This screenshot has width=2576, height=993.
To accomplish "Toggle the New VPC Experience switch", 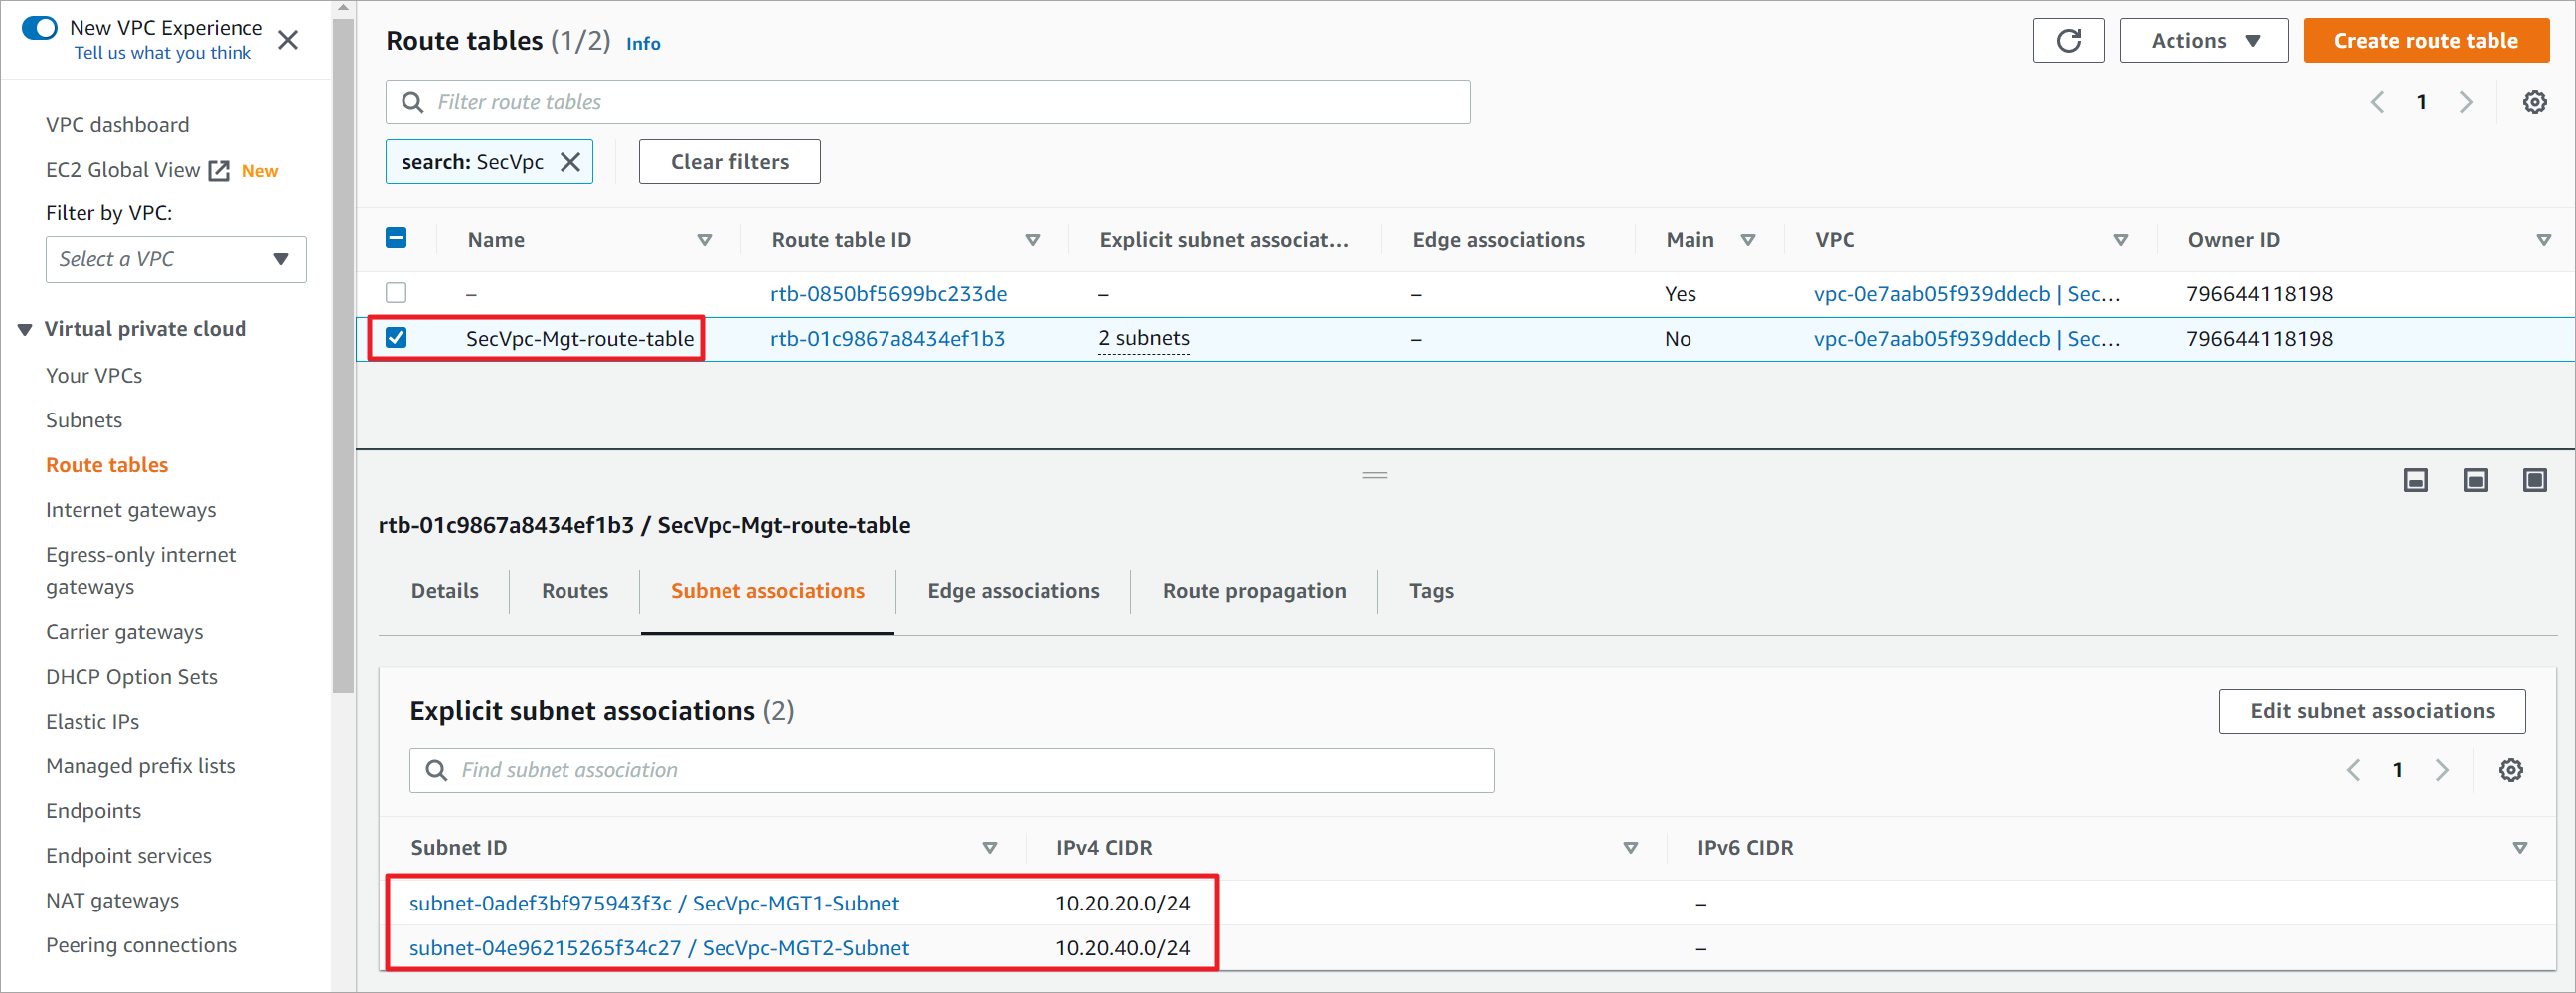I will tap(40, 27).
